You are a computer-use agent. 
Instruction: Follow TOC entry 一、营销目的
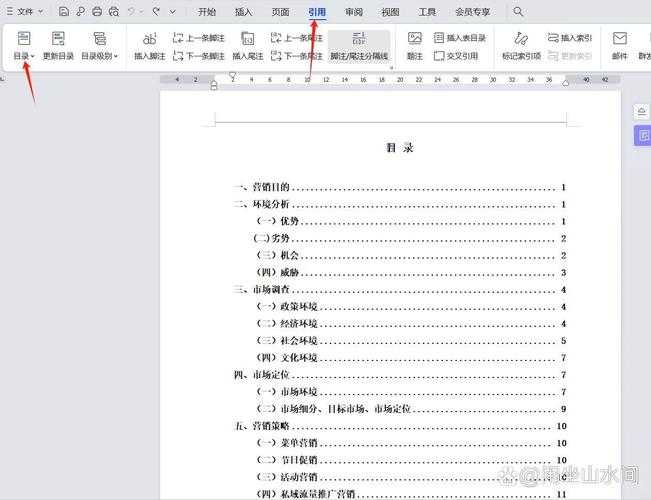click(x=400, y=187)
